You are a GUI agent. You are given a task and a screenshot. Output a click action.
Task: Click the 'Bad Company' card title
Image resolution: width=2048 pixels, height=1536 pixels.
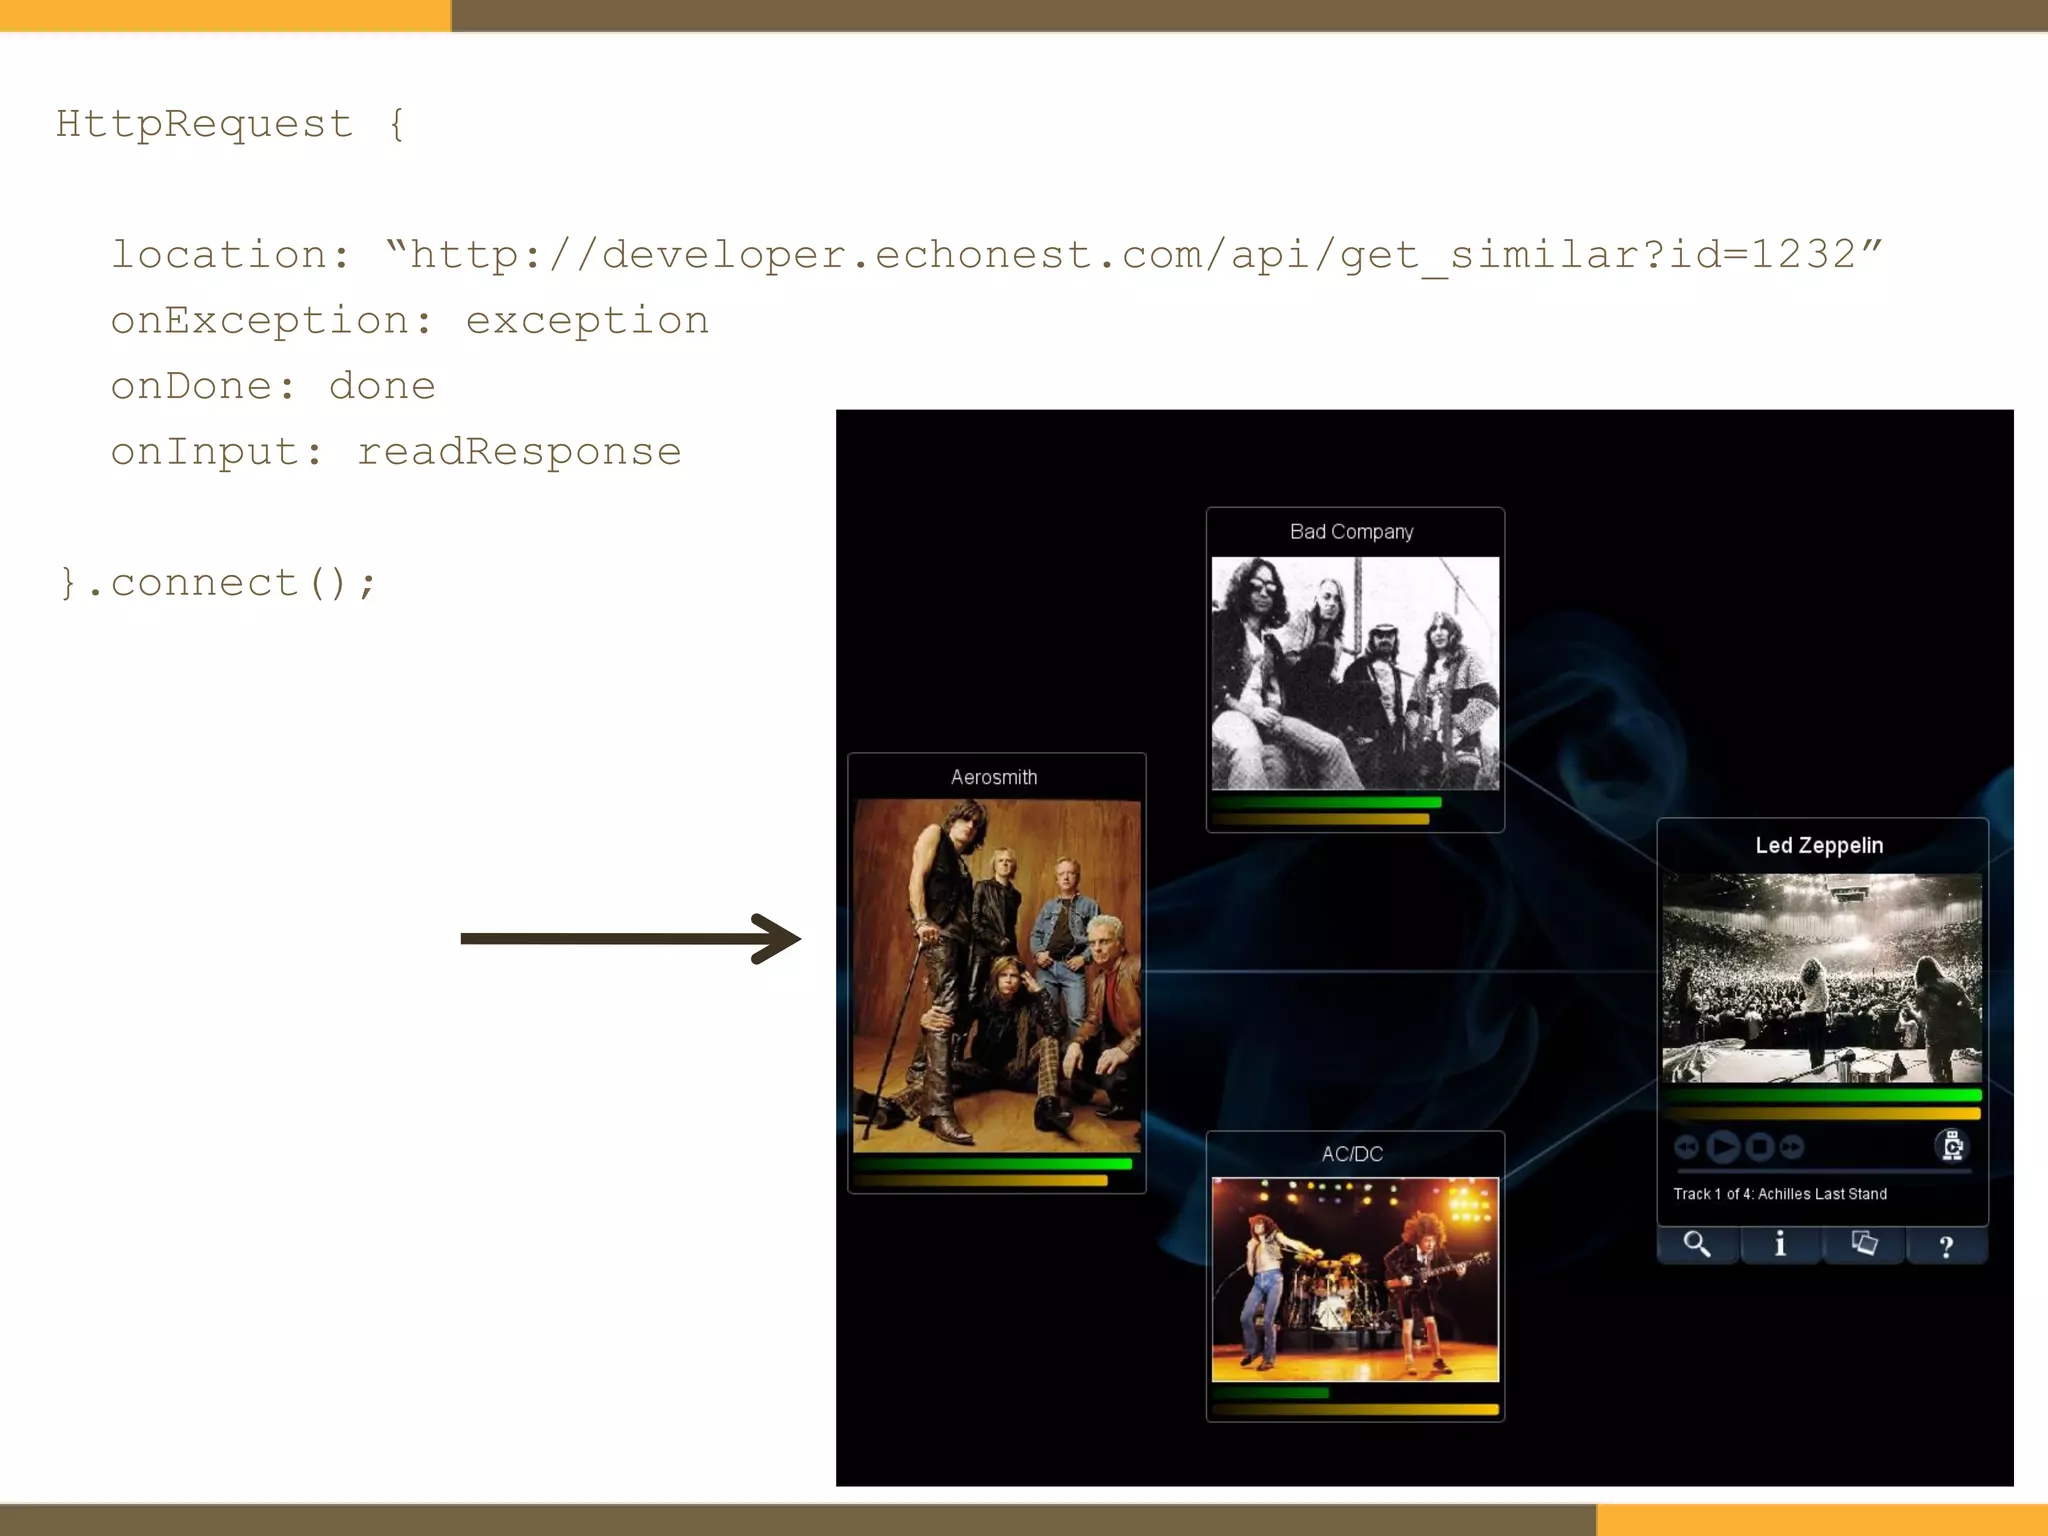tap(1351, 532)
